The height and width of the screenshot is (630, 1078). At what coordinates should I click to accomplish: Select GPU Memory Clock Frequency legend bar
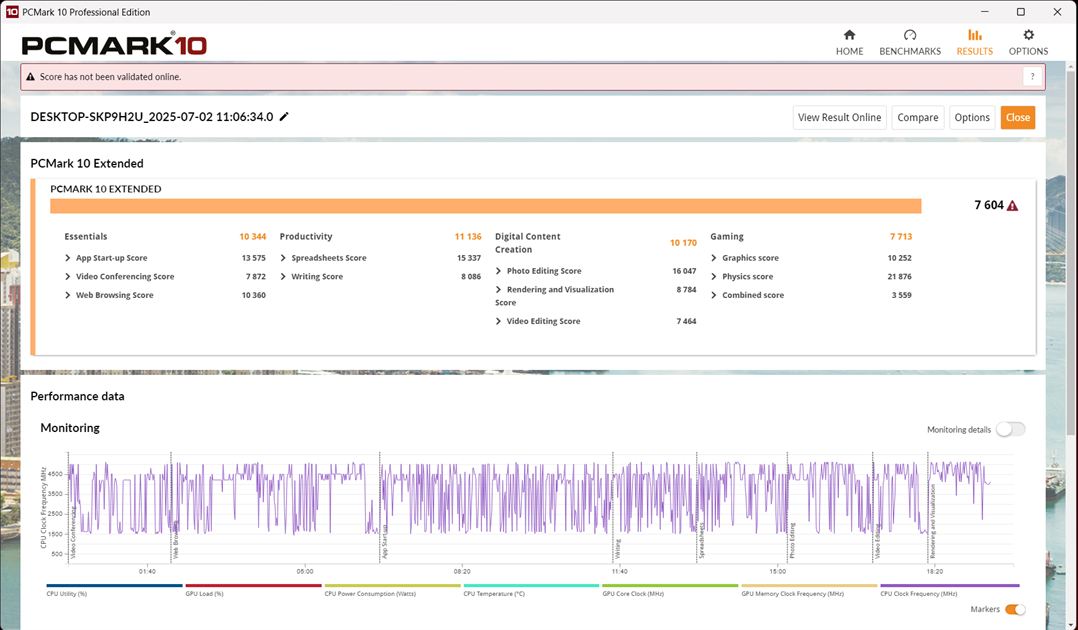pos(809,586)
